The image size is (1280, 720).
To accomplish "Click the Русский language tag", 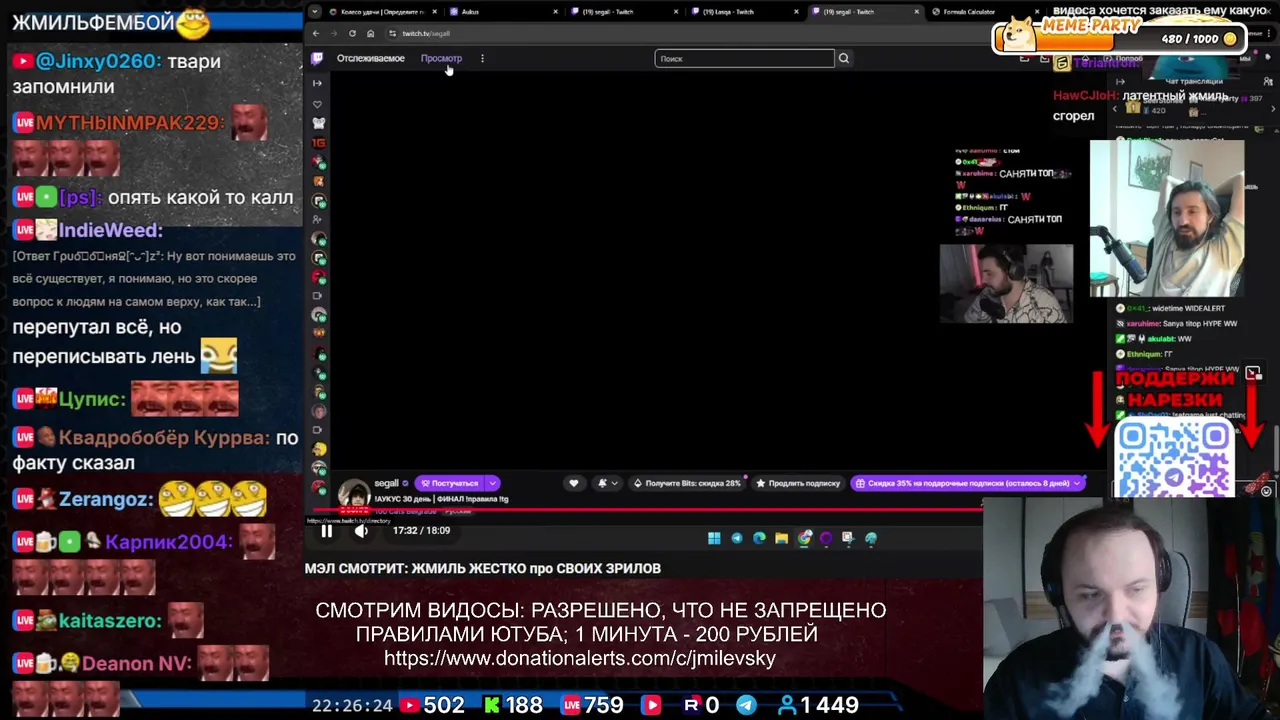I will pyautogui.click(x=458, y=511).
